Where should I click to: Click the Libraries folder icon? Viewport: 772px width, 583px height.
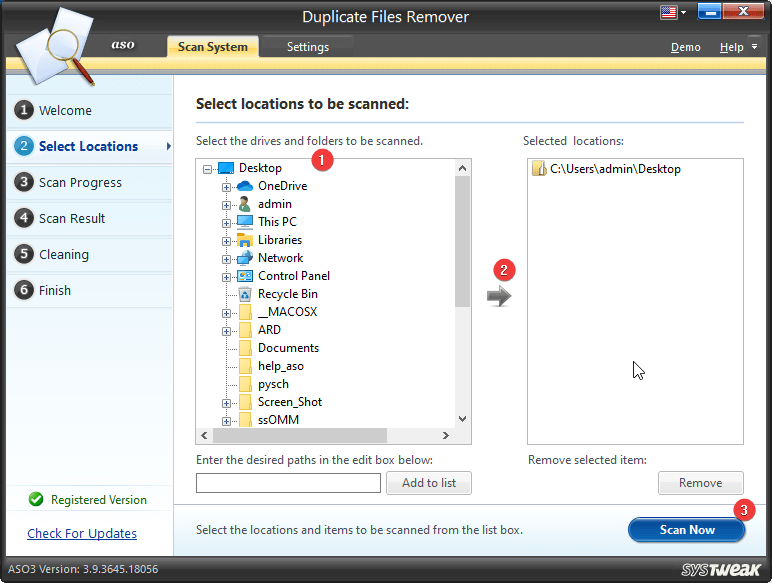click(245, 240)
